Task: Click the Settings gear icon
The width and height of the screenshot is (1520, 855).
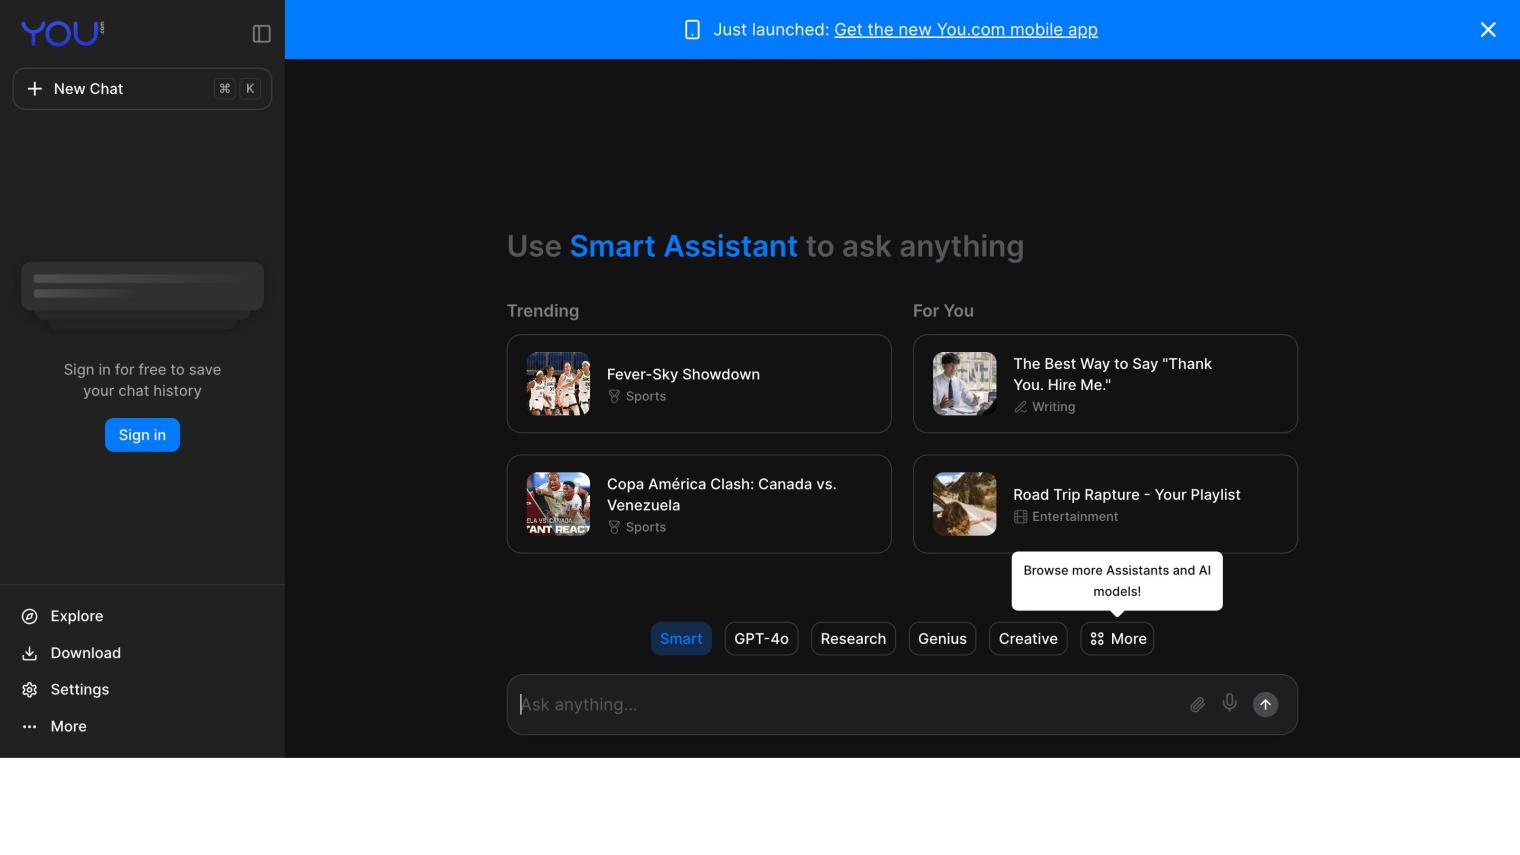Action: click(x=30, y=690)
